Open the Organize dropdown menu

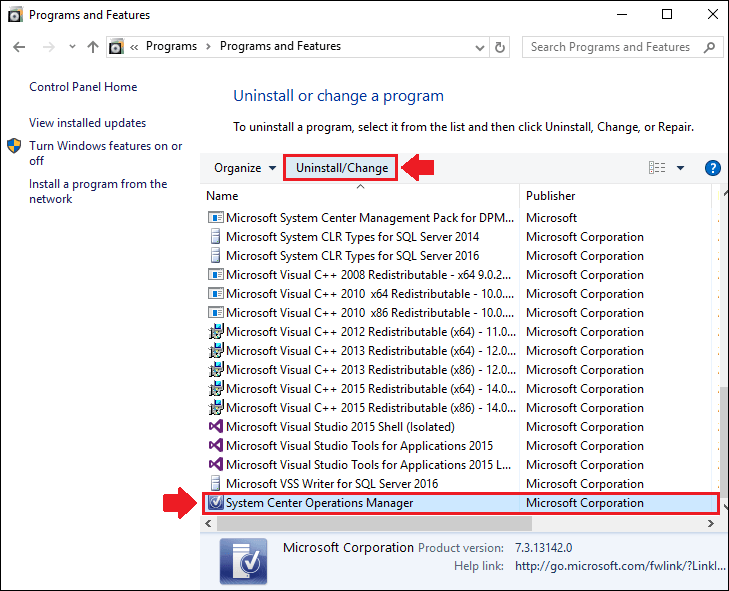[245, 168]
